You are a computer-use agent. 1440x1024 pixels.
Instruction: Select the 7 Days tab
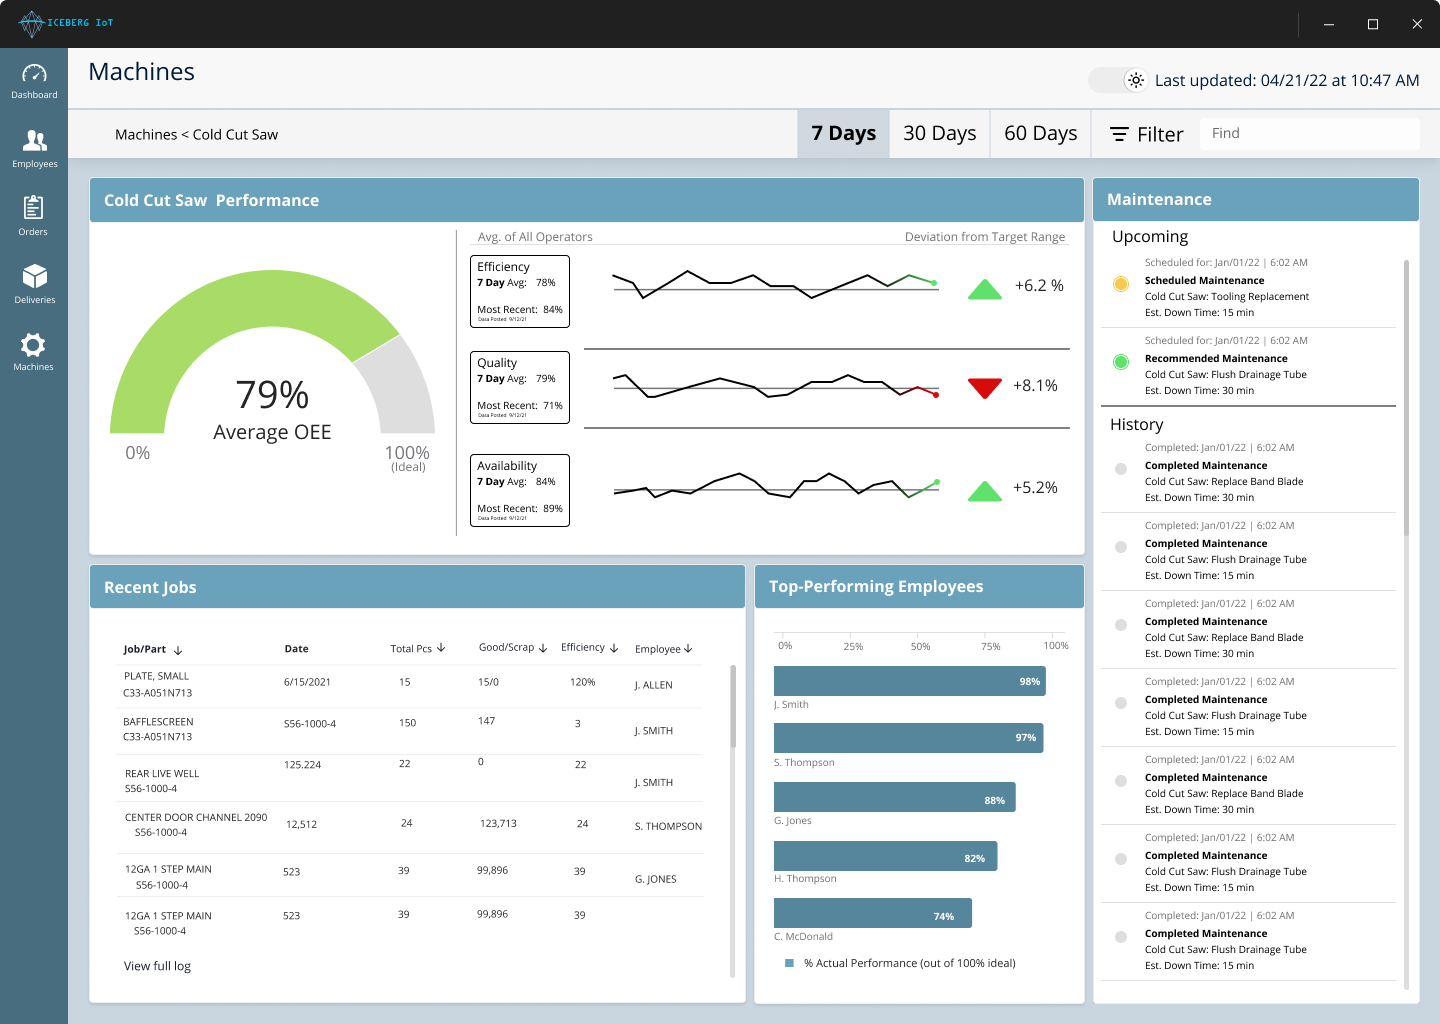click(843, 134)
